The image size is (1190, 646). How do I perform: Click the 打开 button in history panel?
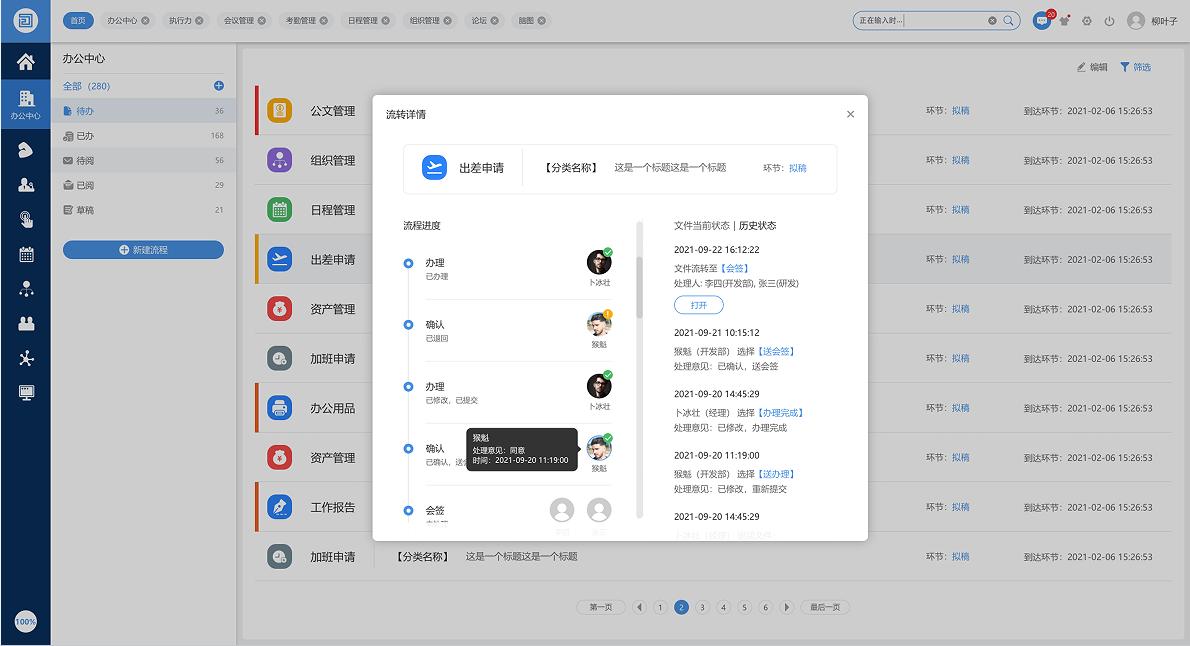click(x=698, y=305)
